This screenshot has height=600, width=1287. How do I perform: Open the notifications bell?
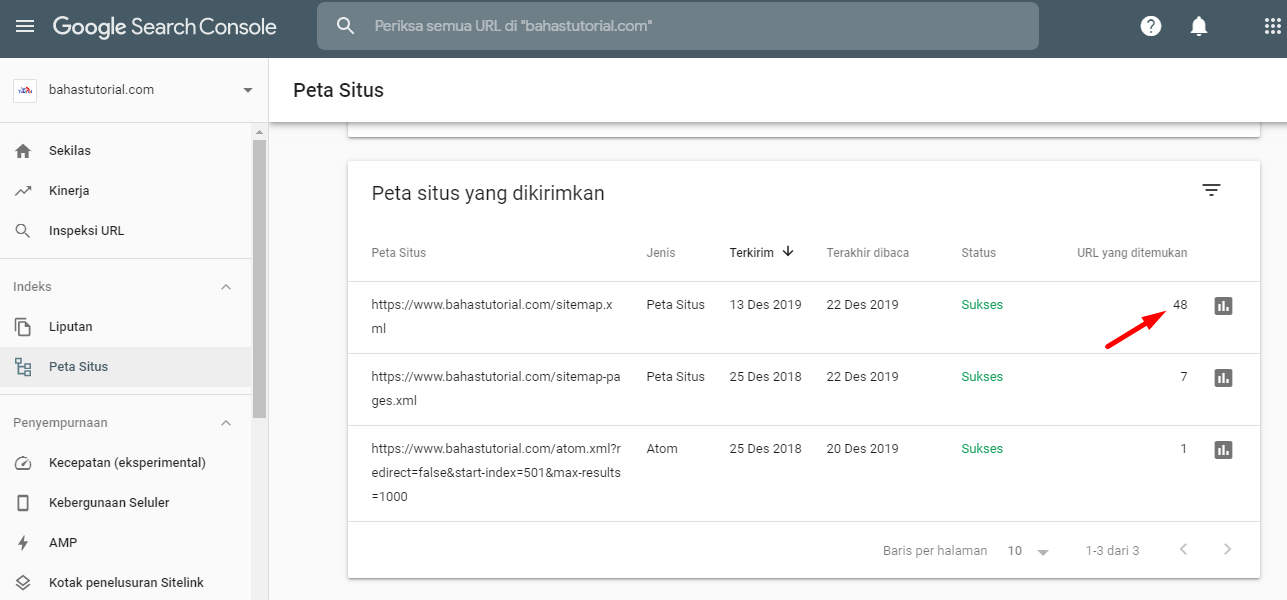pyautogui.click(x=1199, y=27)
